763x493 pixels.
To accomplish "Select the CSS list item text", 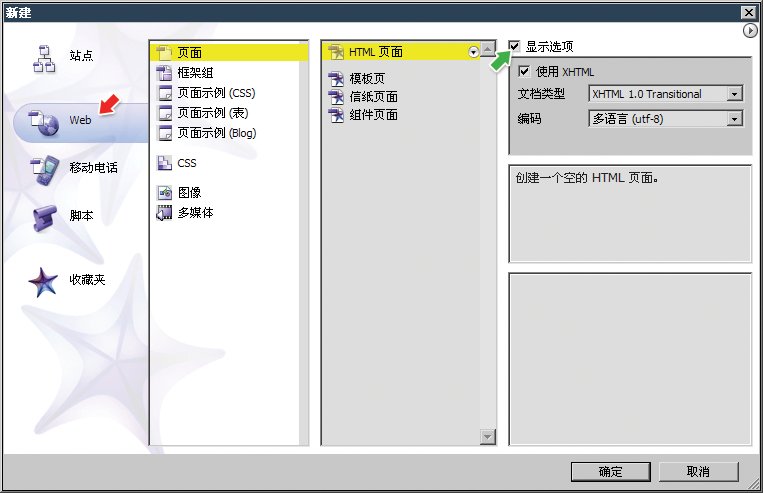I will tap(187, 163).
